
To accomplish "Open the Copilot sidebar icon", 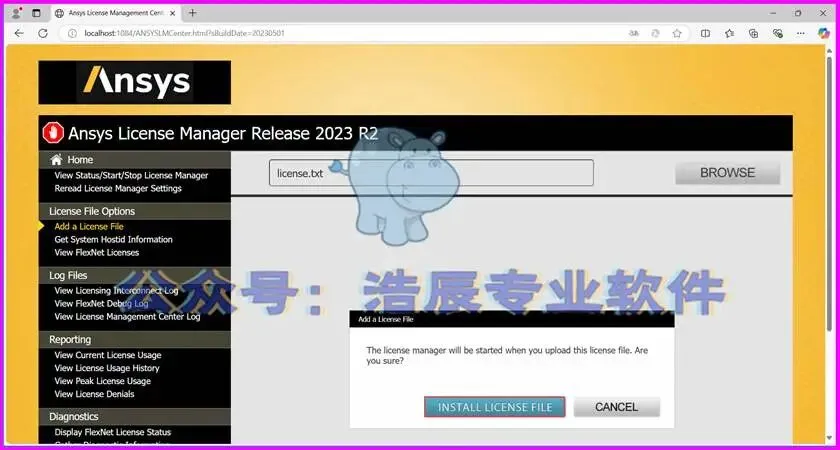I will 823,33.
